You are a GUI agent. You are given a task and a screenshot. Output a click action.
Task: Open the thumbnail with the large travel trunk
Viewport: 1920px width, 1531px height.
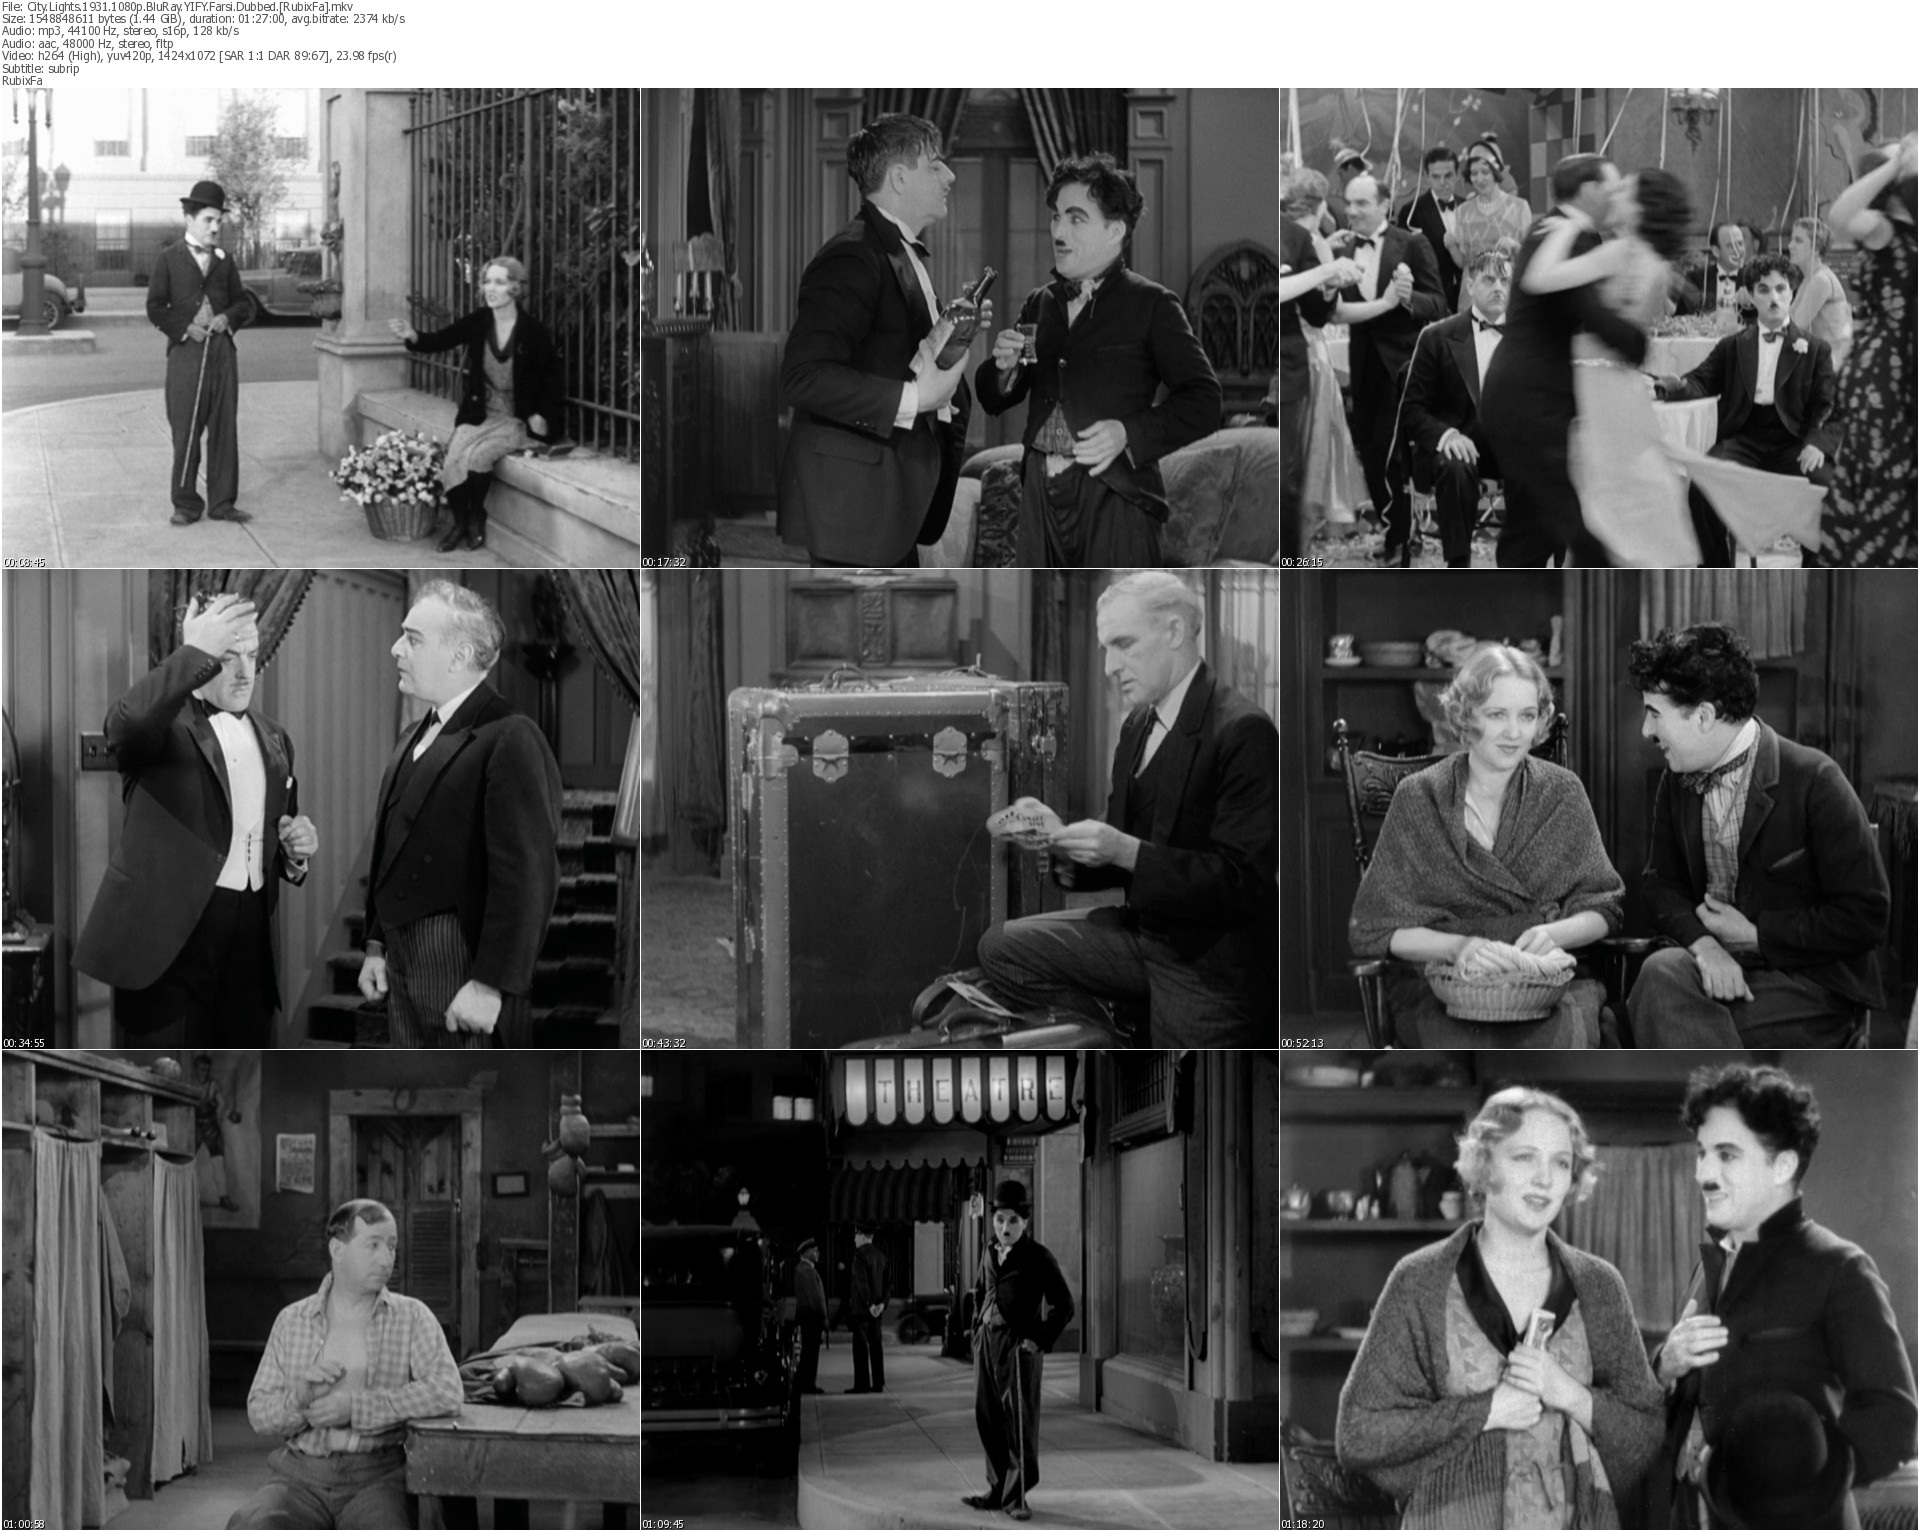coord(960,809)
